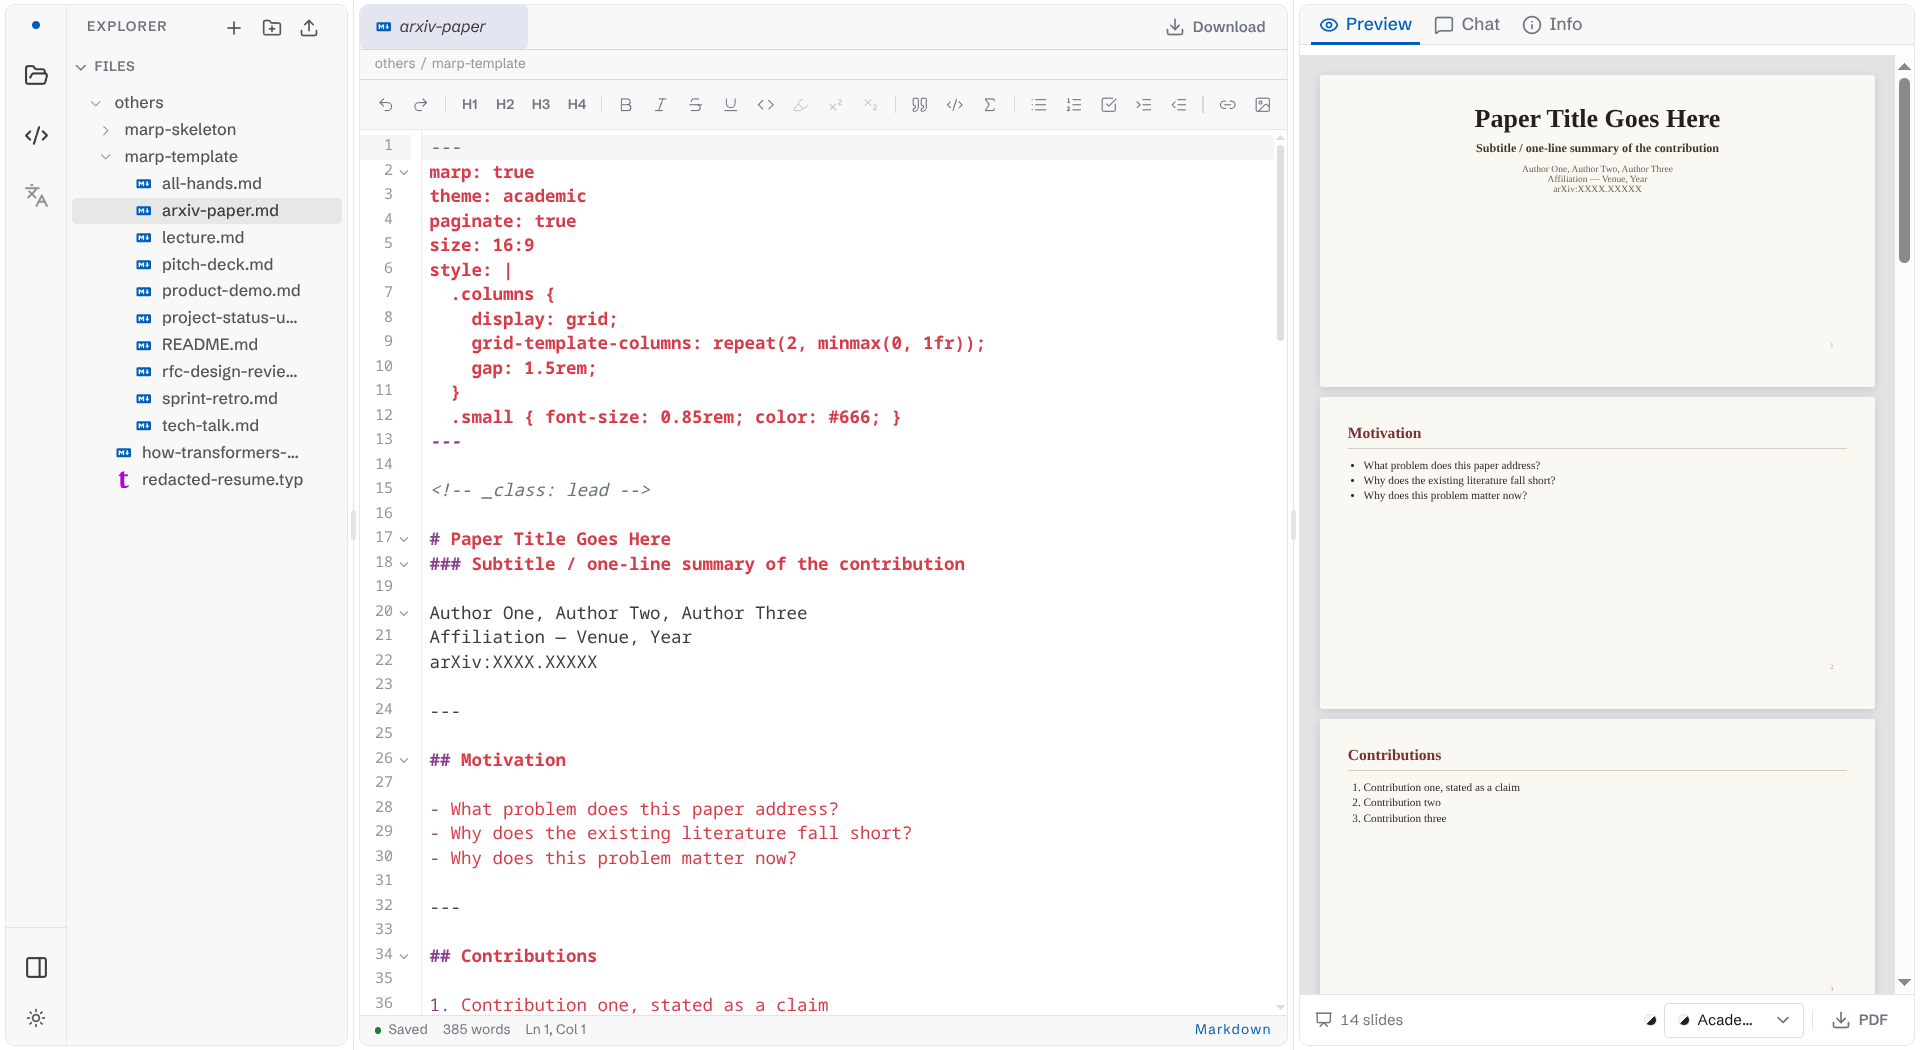The height and width of the screenshot is (1050, 1920).
Task: Apply underline formatting
Action: click(x=731, y=105)
